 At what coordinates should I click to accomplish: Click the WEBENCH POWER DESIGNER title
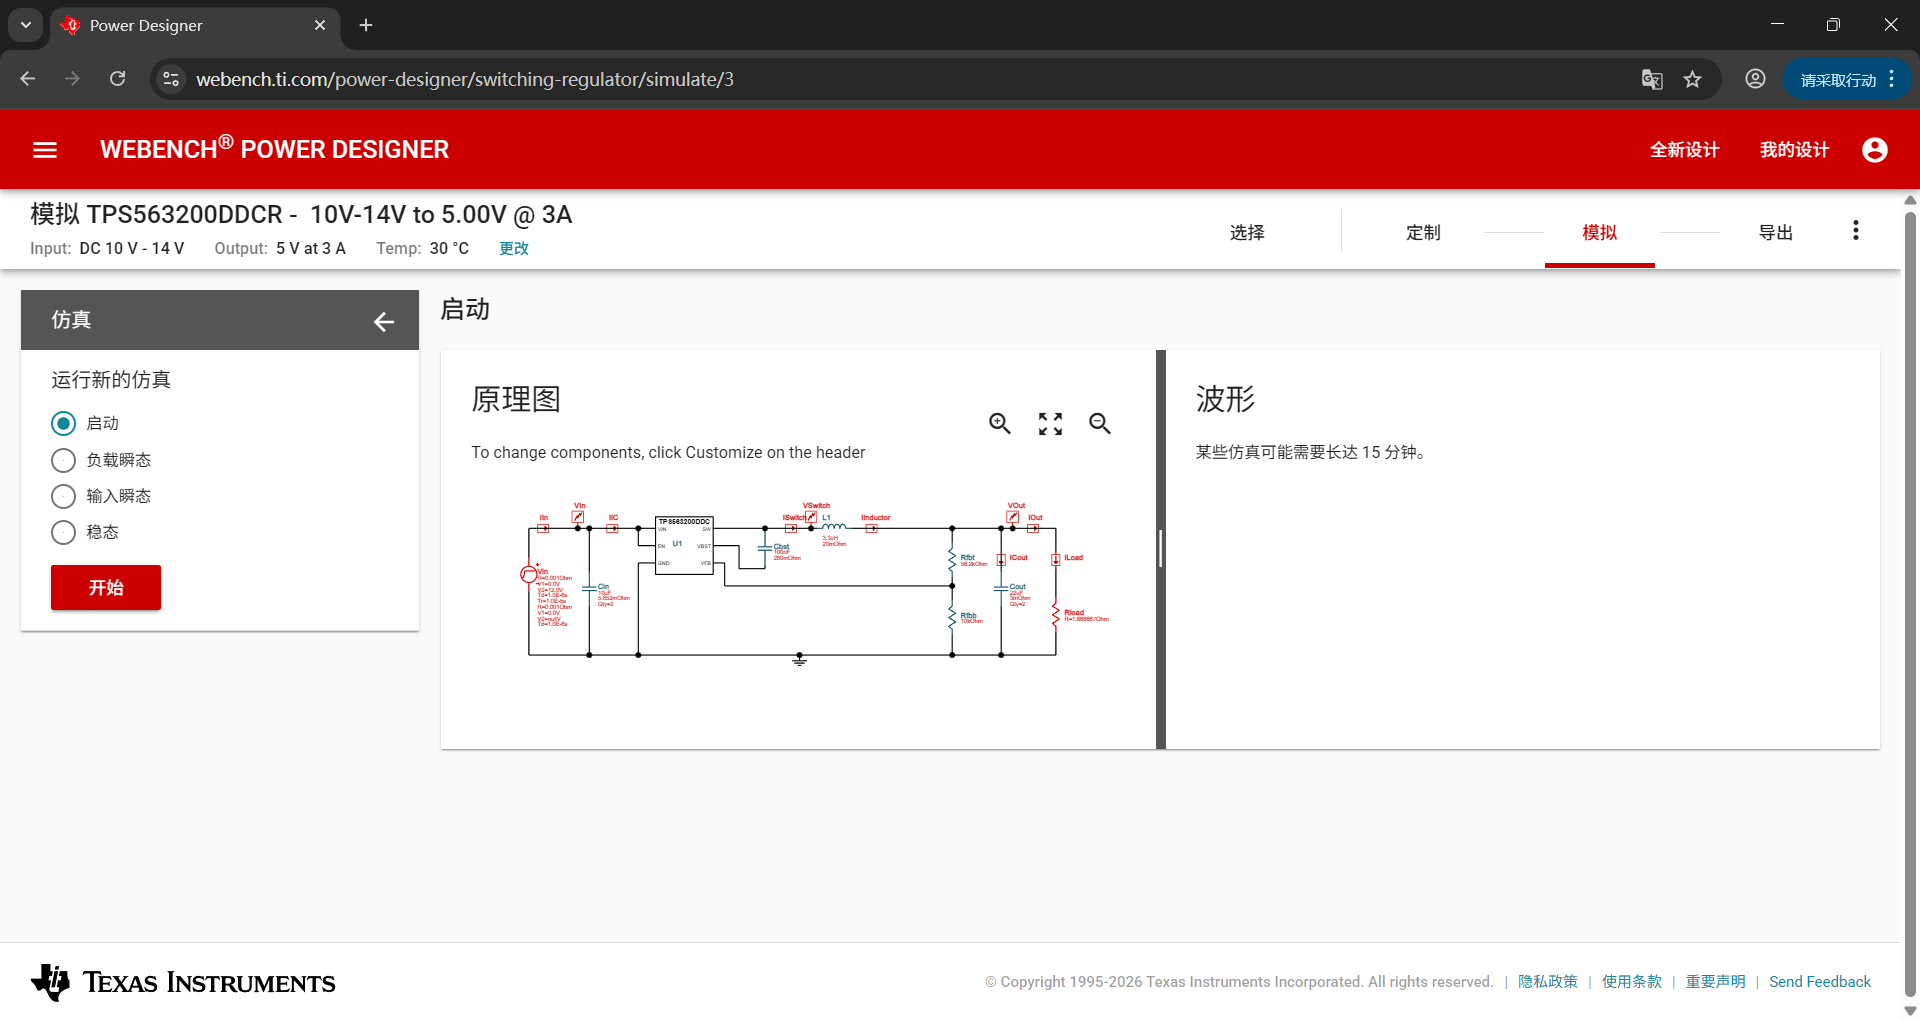(274, 148)
